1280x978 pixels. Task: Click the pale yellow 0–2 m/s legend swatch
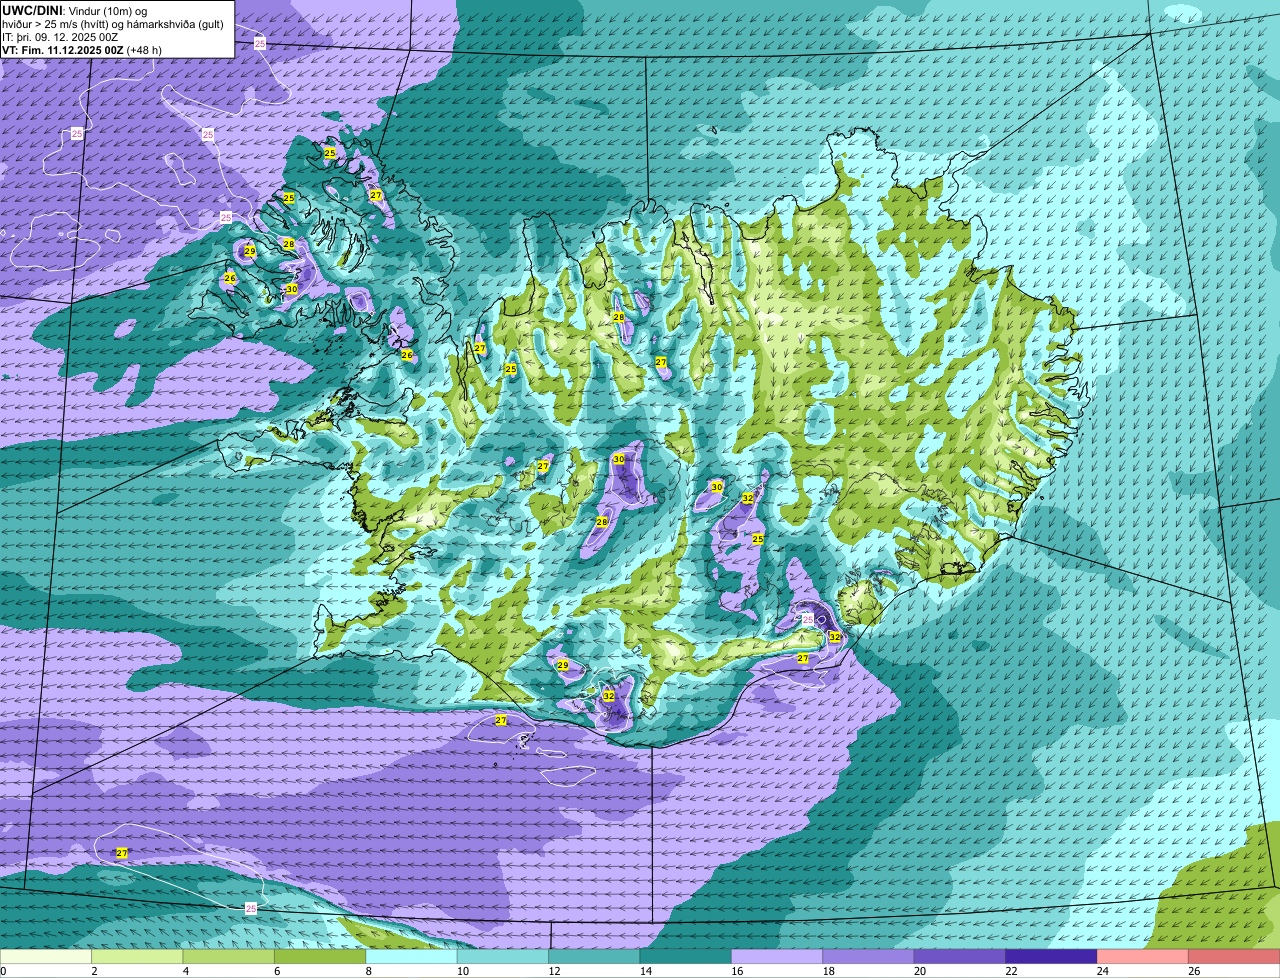coord(45,957)
